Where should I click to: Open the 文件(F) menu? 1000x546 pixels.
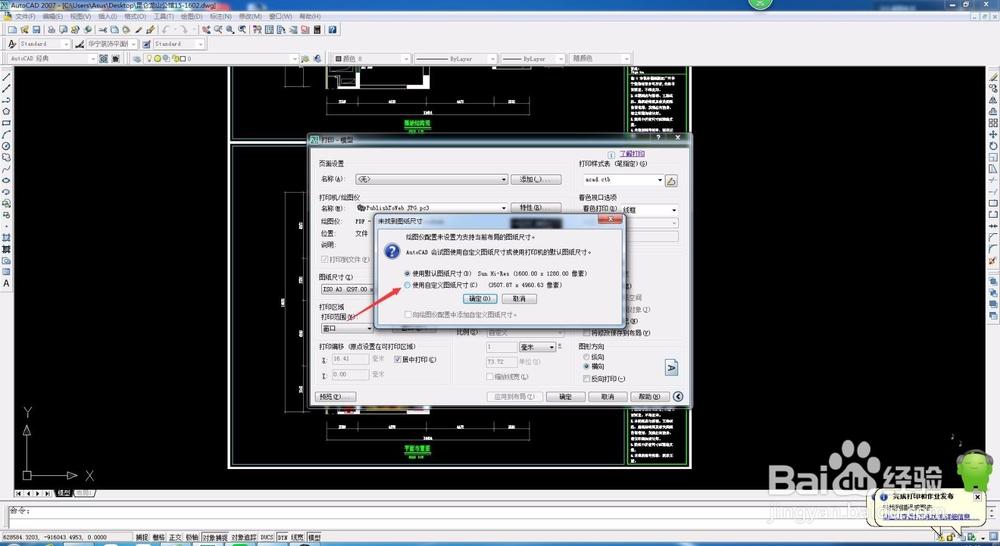point(26,17)
